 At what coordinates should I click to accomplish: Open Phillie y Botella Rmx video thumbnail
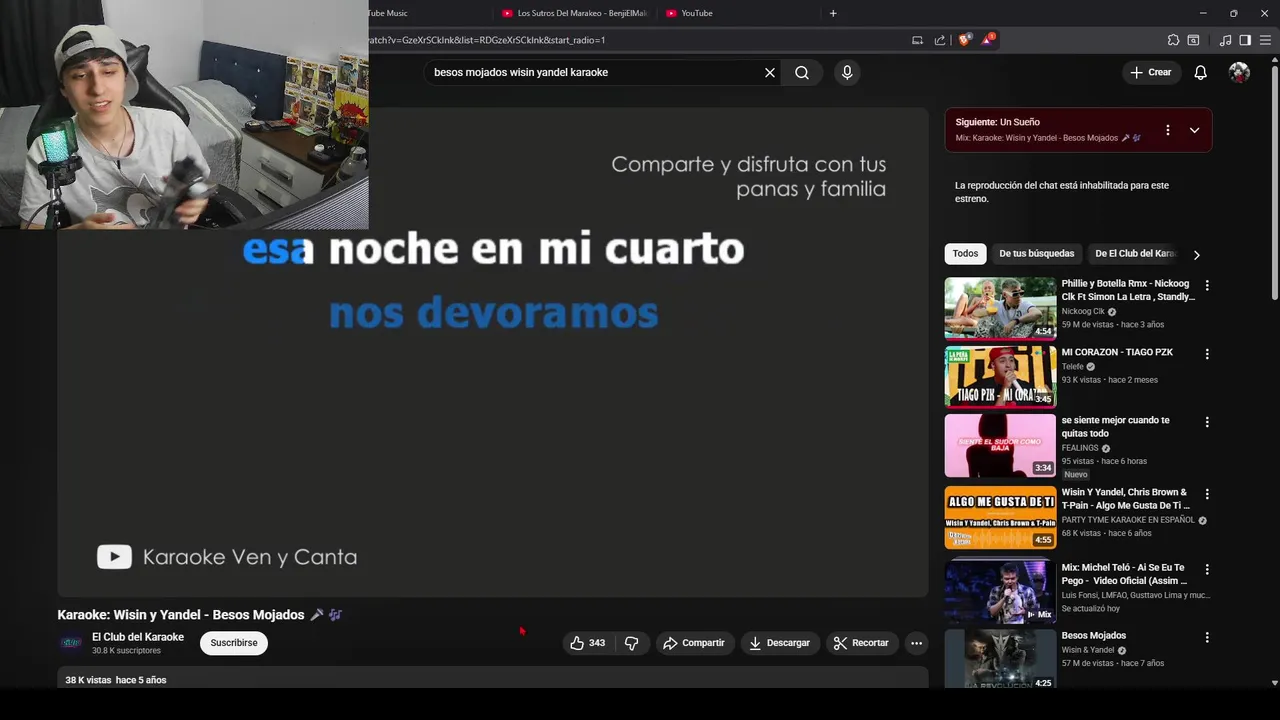click(x=1000, y=308)
